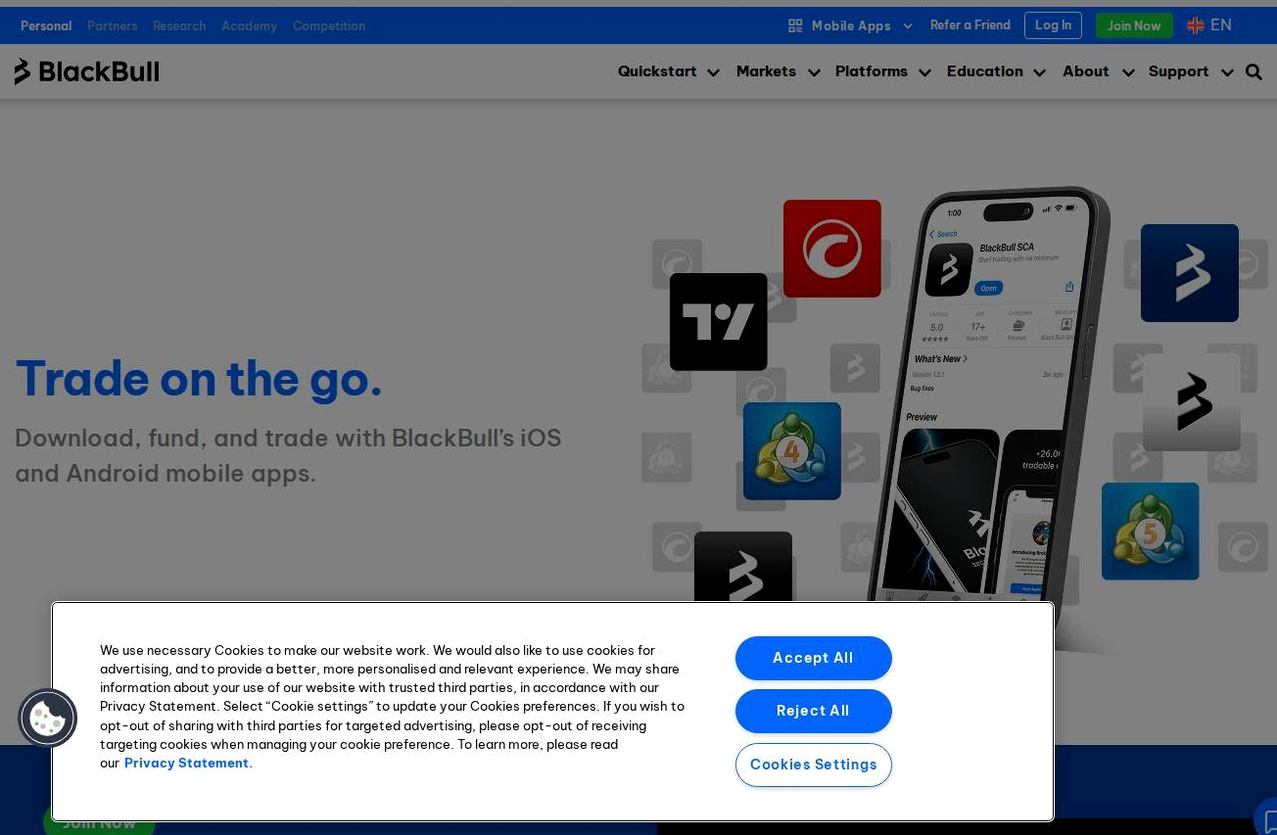1277x835 pixels.
Task: Click the Trade on the go heading
Action: pos(199,379)
